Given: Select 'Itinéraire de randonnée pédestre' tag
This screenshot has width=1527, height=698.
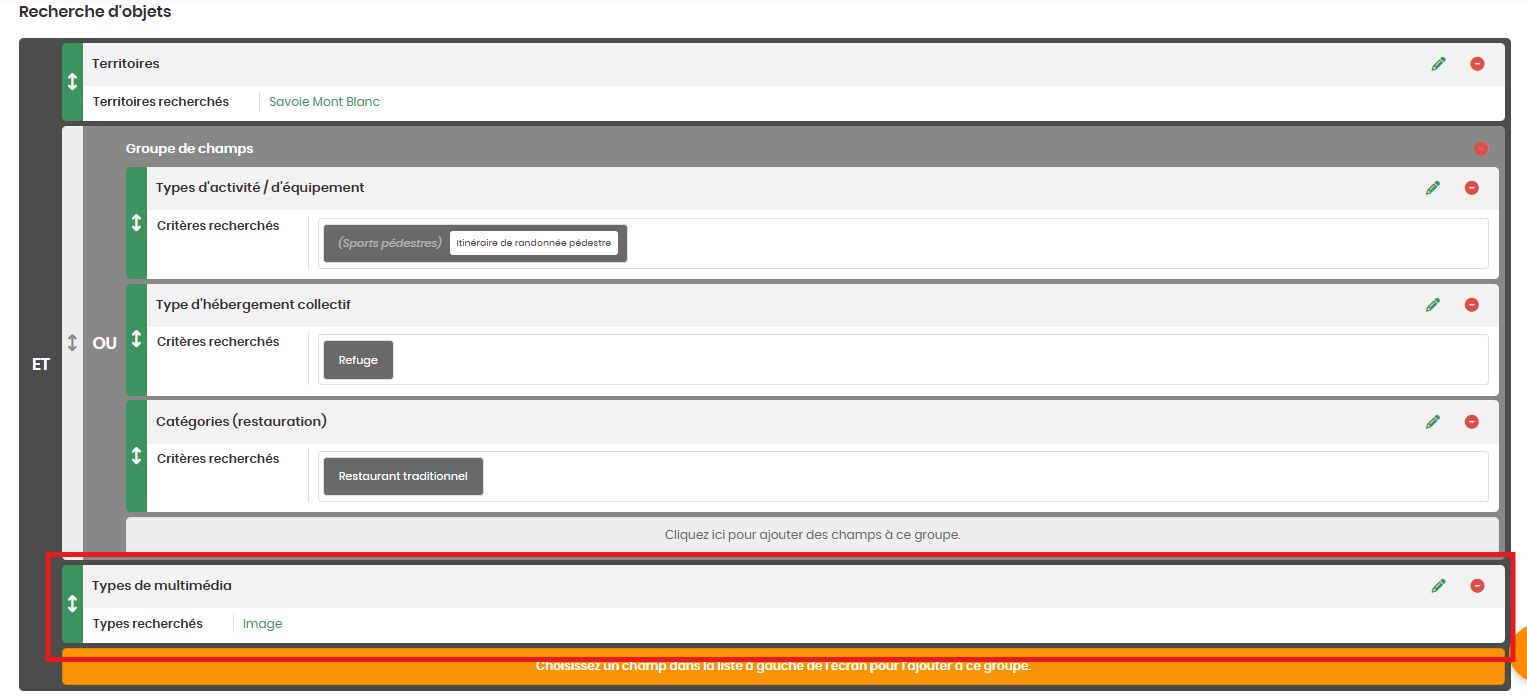Looking at the screenshot, I should click(533, 243).
